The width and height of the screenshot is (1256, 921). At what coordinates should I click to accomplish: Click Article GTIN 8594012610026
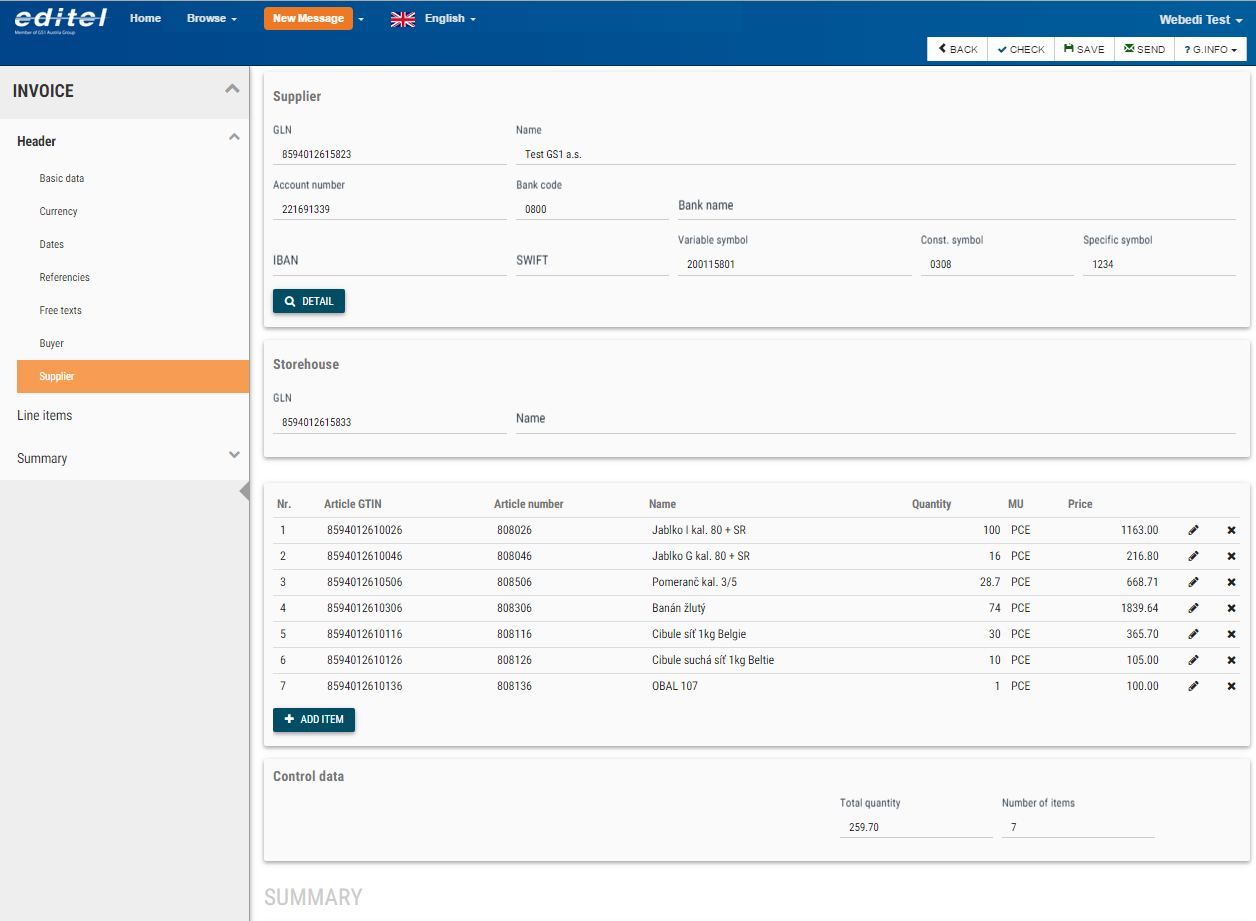pyautogui.click(x=364, y=530)
